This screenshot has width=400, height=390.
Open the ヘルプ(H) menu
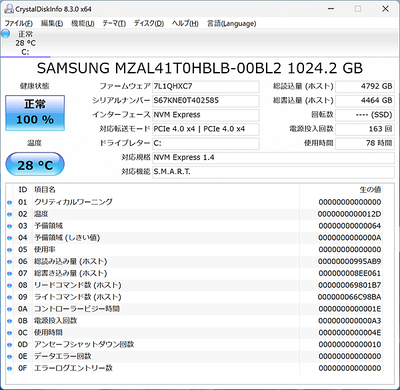(x=185, y=24)
